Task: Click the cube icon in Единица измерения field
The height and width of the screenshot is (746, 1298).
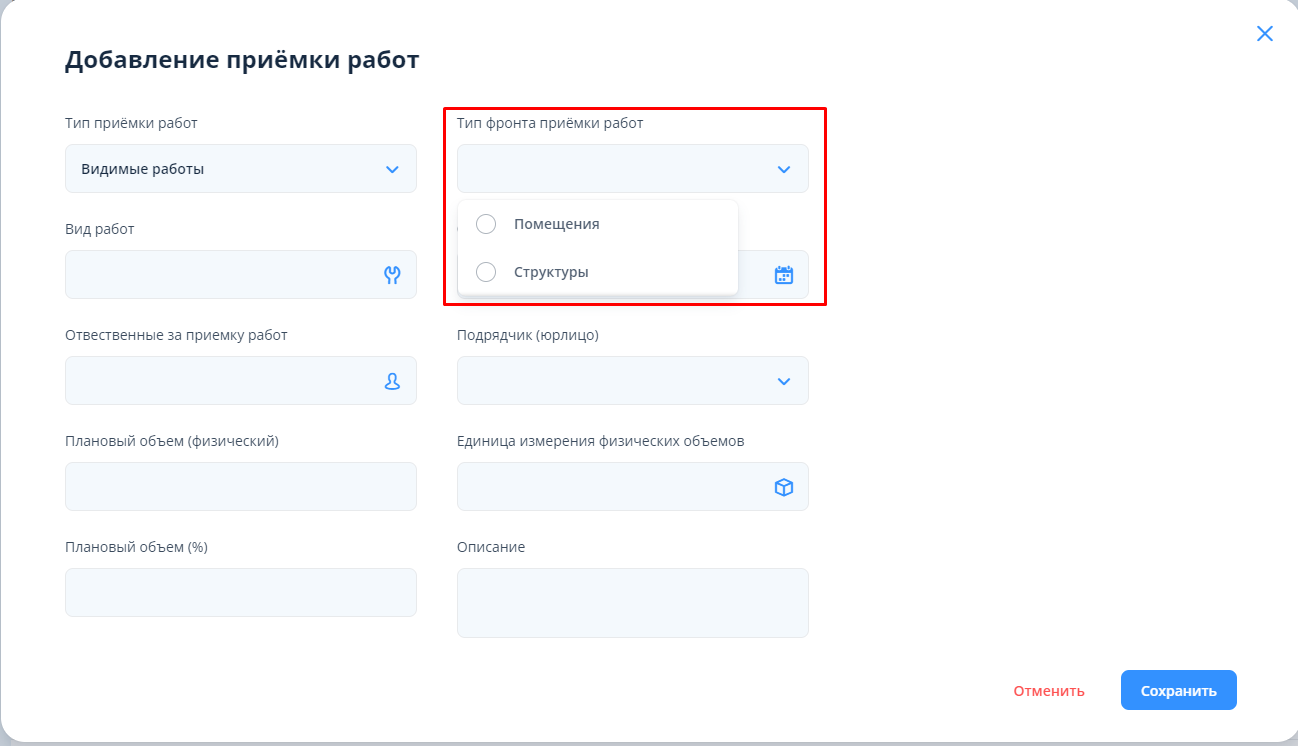Action: pos(784,487)
